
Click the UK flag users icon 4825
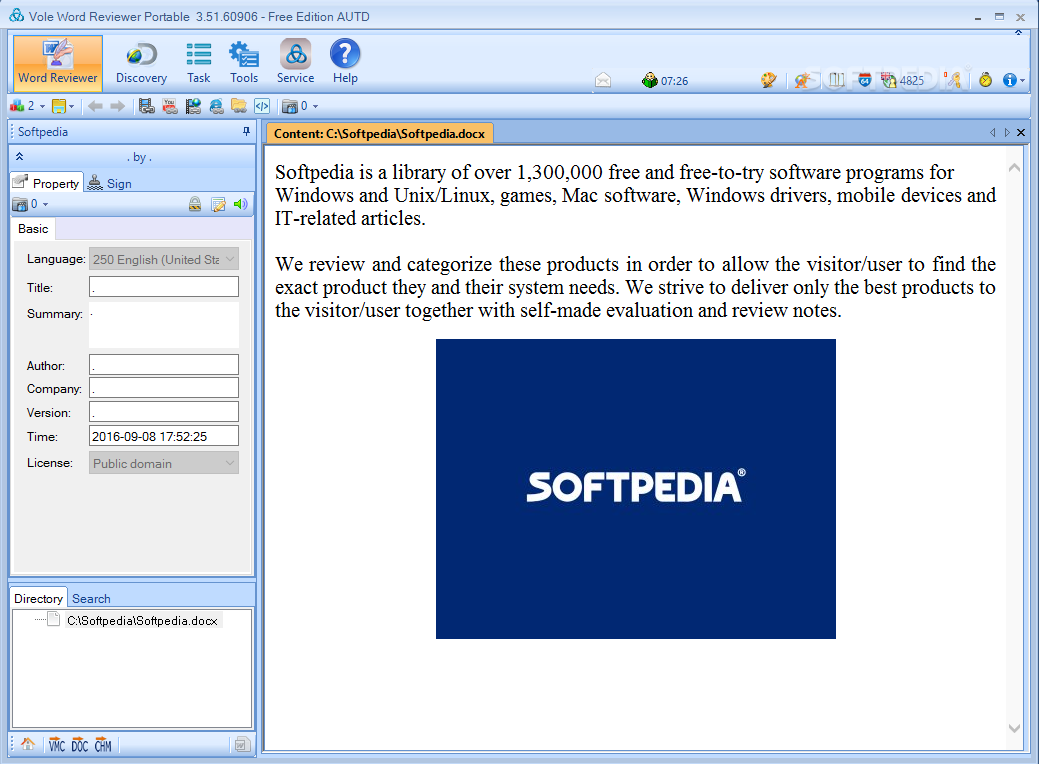click(x=902, y=80)
